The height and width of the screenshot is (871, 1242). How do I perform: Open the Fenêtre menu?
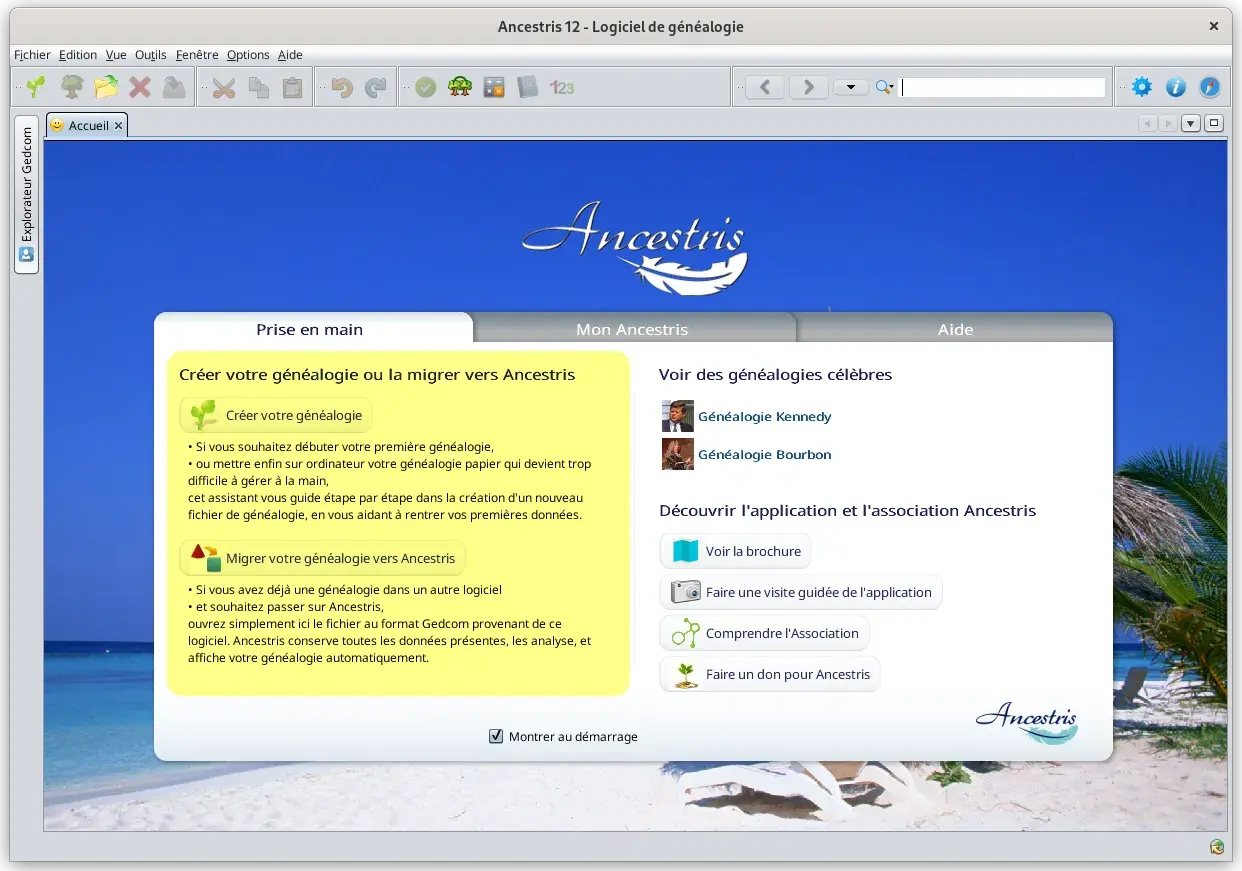coord(197,55)
